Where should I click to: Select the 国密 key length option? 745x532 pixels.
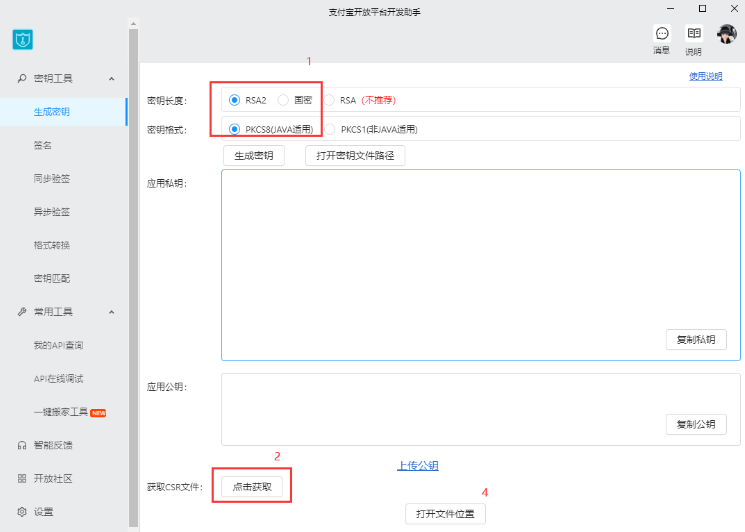tap(283, 100)
